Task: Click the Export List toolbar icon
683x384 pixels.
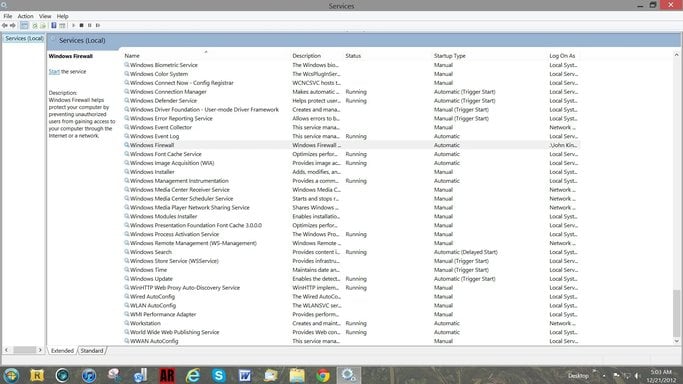Action: [43, 26]
